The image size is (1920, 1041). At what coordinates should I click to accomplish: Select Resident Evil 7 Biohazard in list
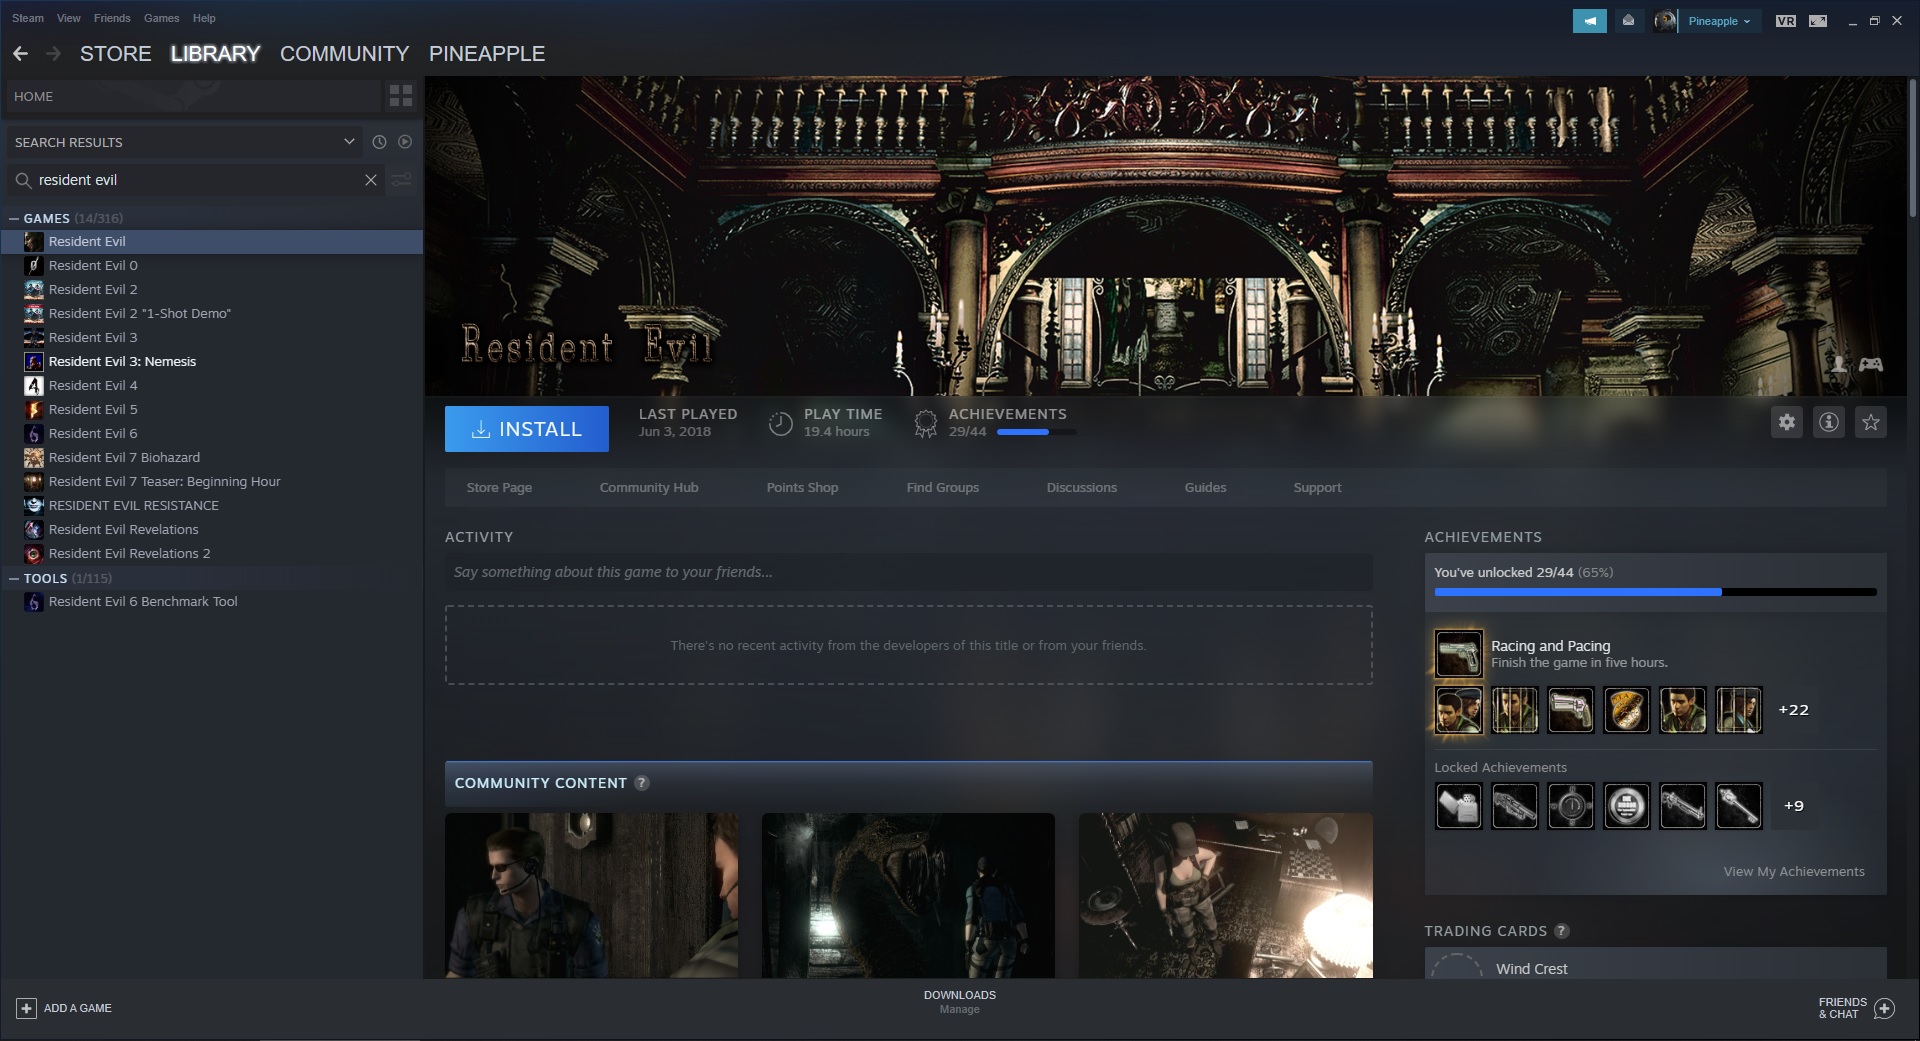pyautogui.click(x=212, y=457)
